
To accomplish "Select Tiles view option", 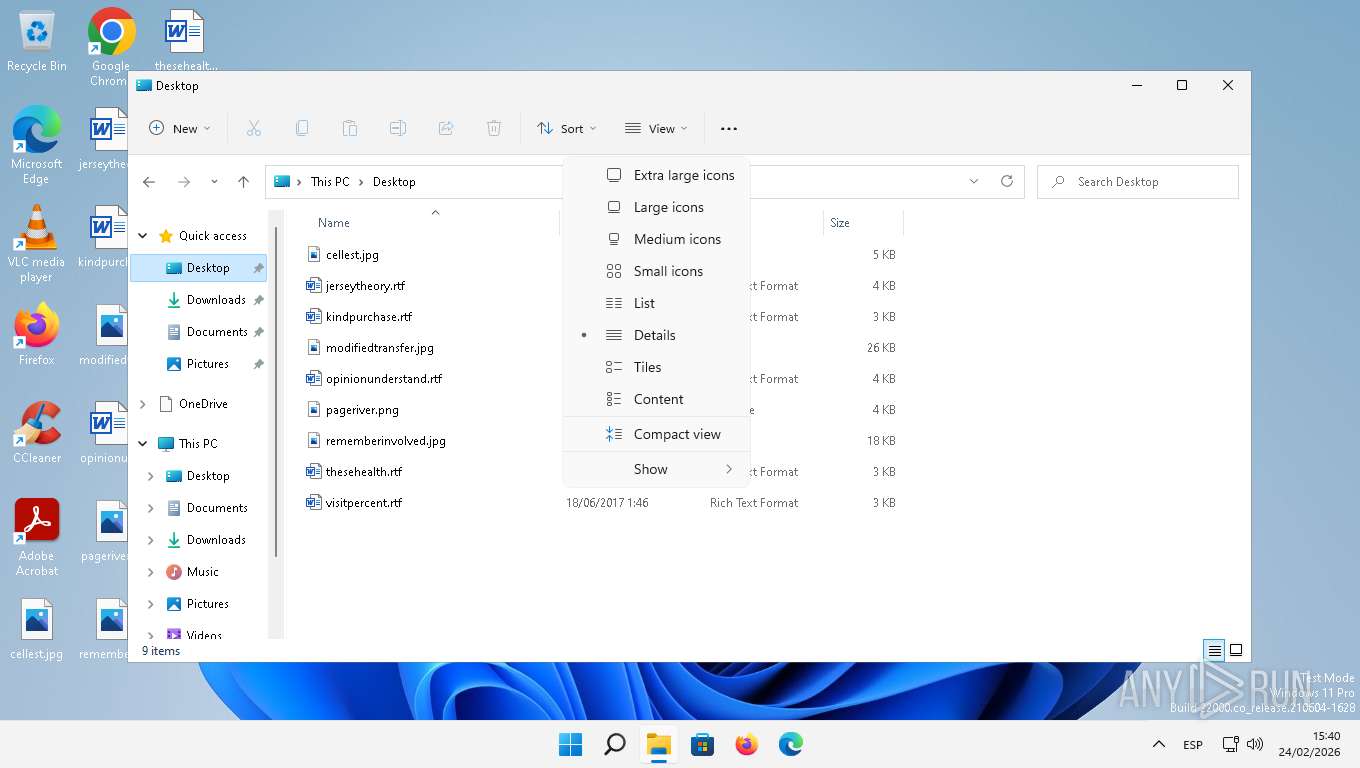I will pos(657,367).
